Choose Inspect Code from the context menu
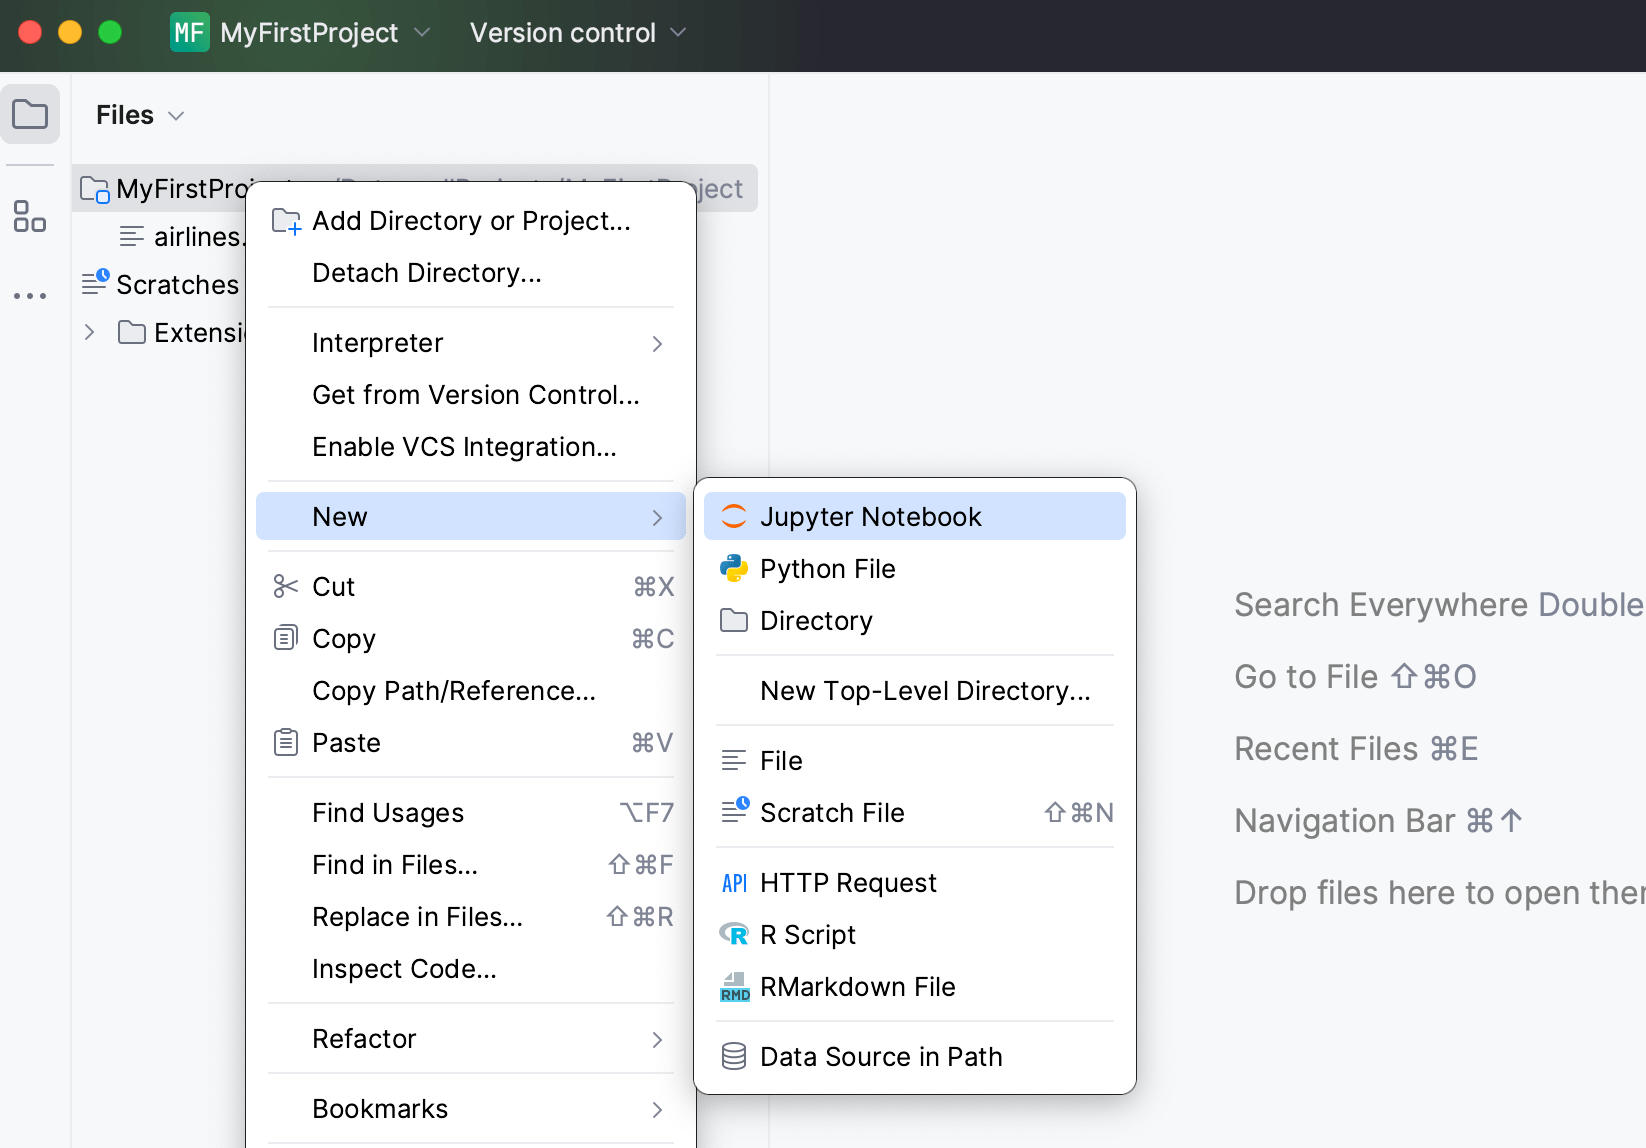 click(x=404, y=968)
